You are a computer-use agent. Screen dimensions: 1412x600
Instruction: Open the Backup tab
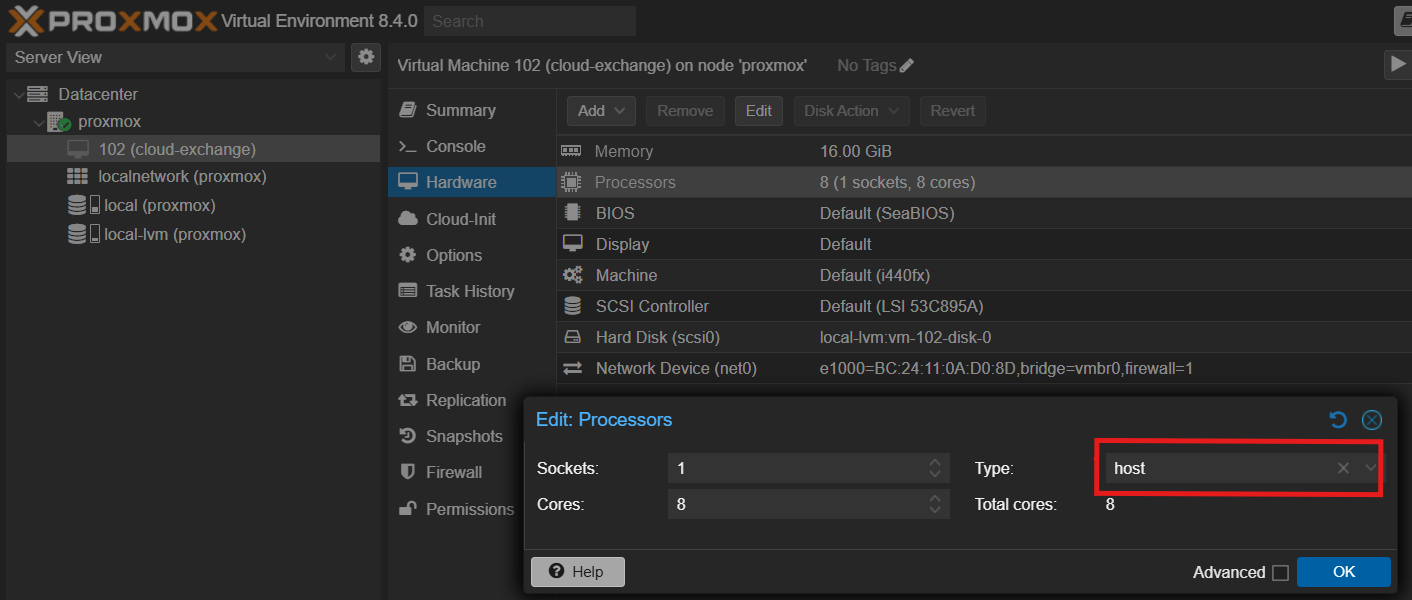coord(471,364)
